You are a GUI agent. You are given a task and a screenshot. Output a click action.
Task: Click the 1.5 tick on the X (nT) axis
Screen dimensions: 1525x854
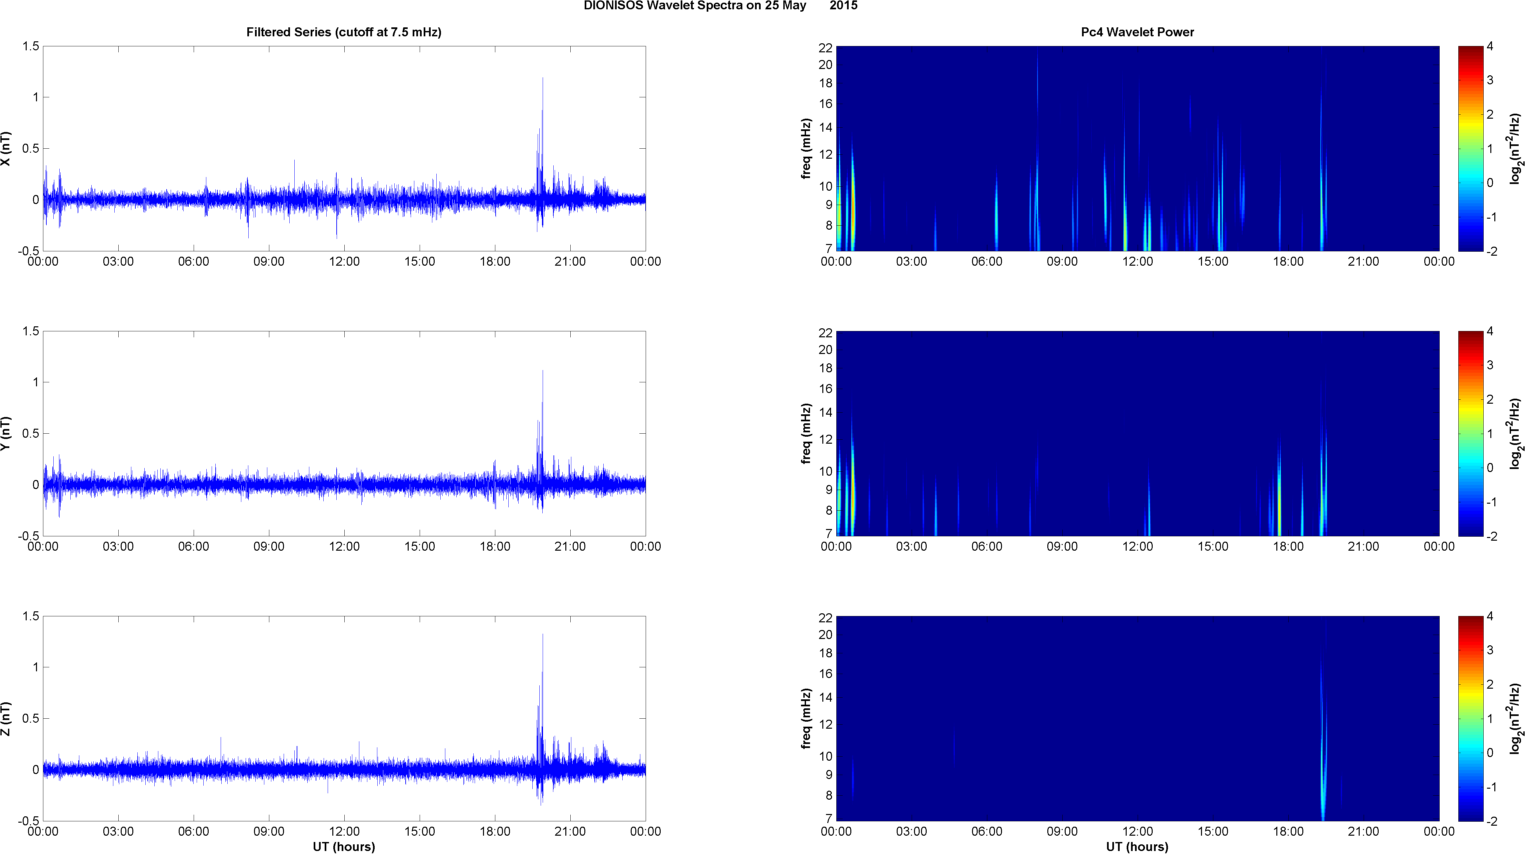click(30, 47)
